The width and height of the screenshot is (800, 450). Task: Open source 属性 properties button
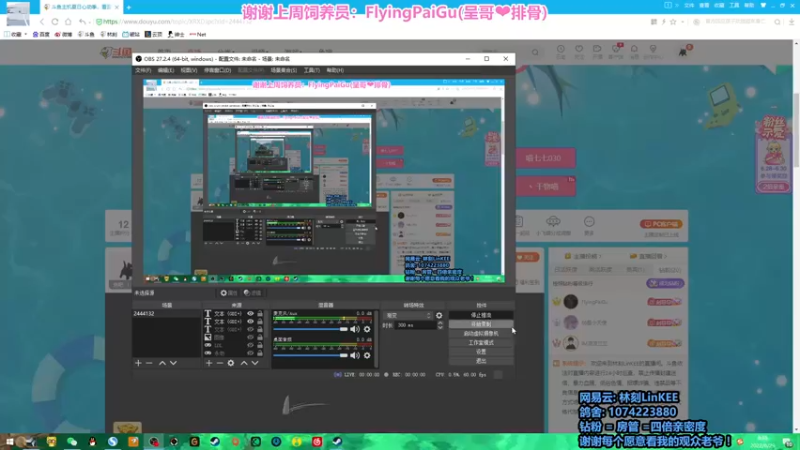click(x=229, y=293)
